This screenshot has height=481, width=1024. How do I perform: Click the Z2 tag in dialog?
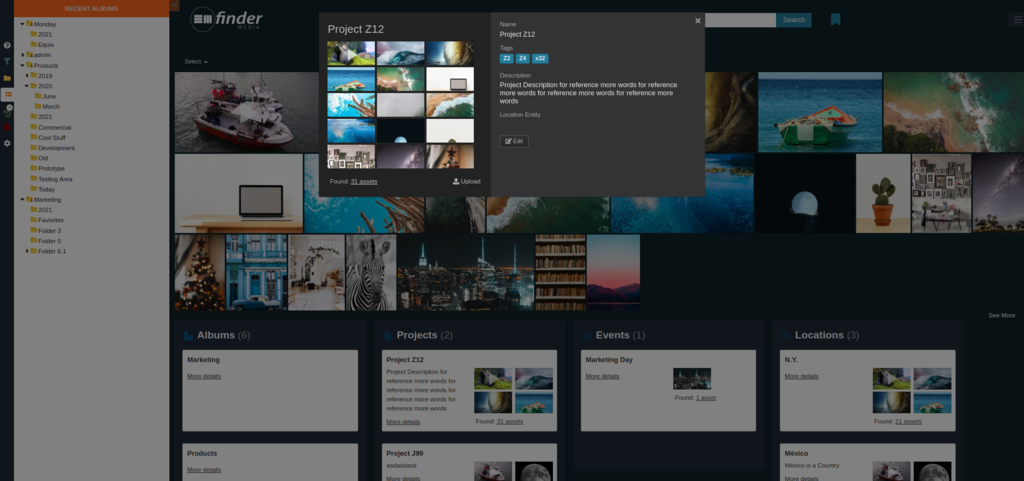[506, 59]
